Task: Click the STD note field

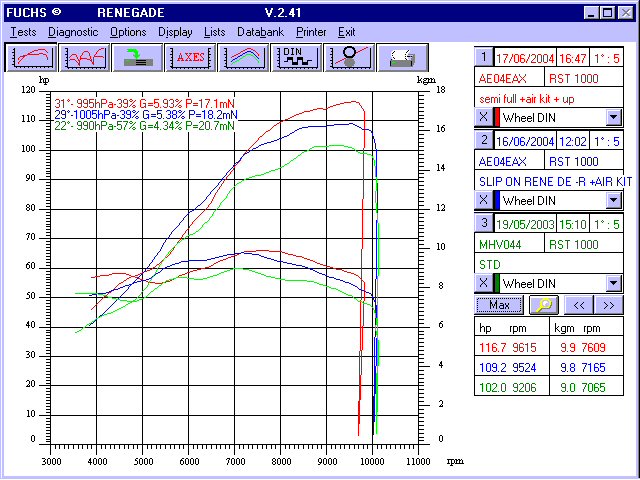Action: click(549, 264)
